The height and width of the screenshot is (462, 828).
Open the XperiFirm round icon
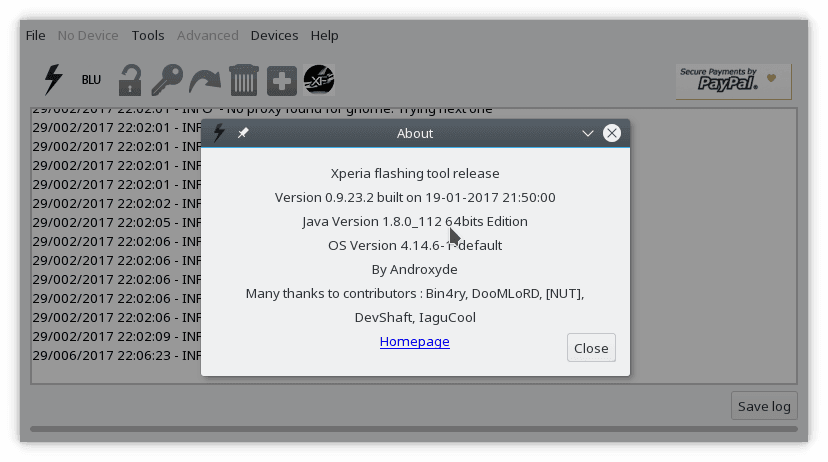pos(319,80)
